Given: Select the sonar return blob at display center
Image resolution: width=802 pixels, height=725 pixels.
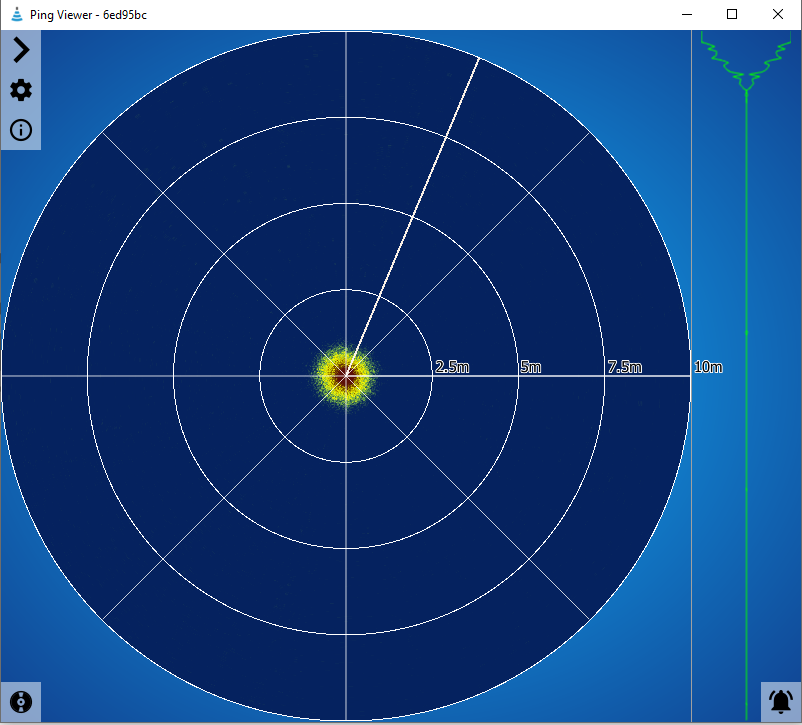Looking at the screenshot, I should [x=347, y=377].
